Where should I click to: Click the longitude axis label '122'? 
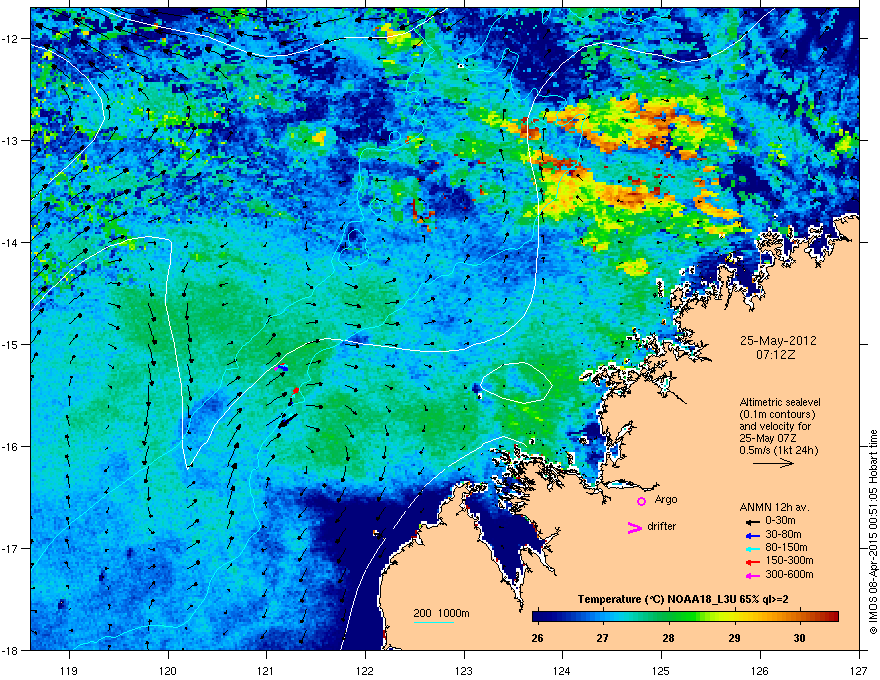(365, 670)
